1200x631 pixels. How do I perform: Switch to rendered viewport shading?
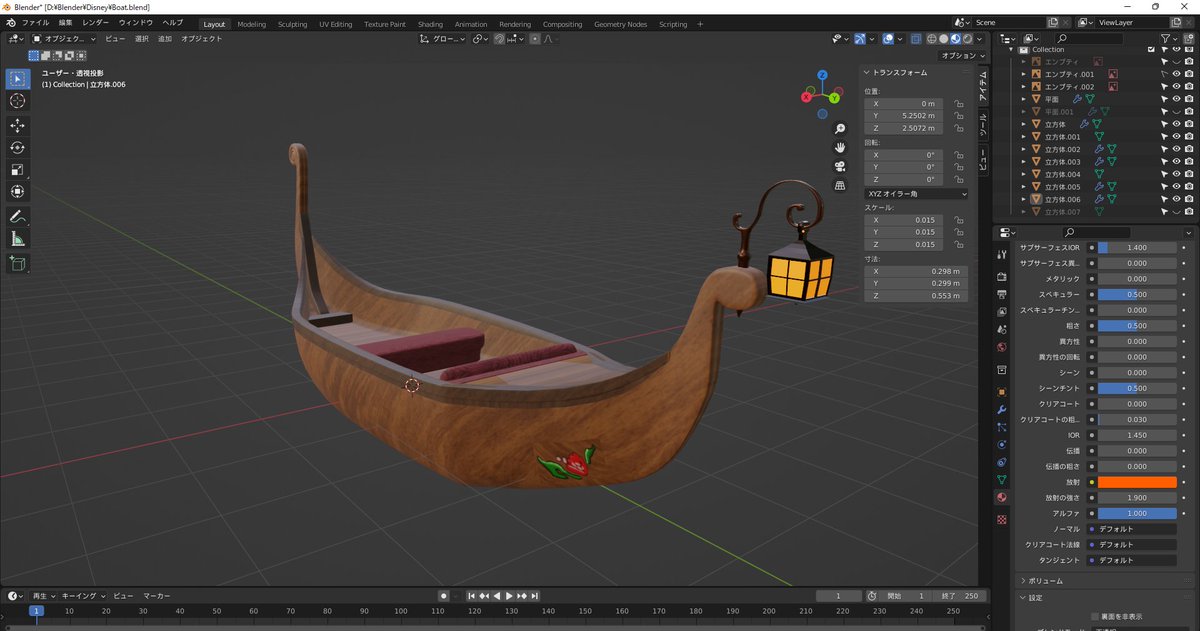pyautogui.click(x=967, y=39)
